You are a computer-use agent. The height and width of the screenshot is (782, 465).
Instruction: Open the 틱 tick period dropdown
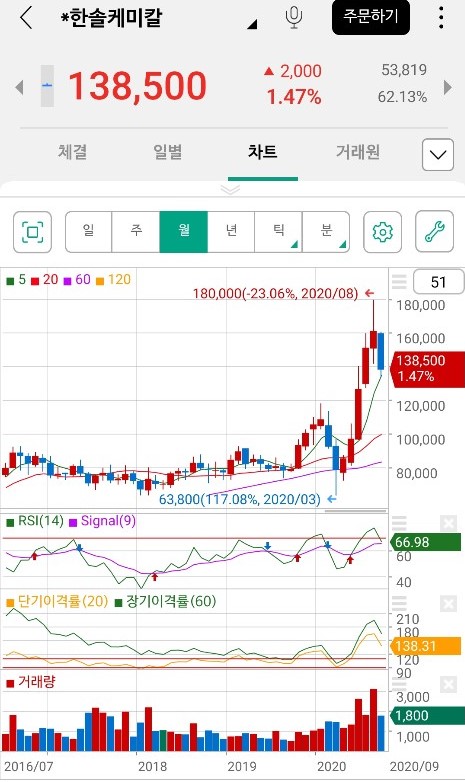(278, 232)
